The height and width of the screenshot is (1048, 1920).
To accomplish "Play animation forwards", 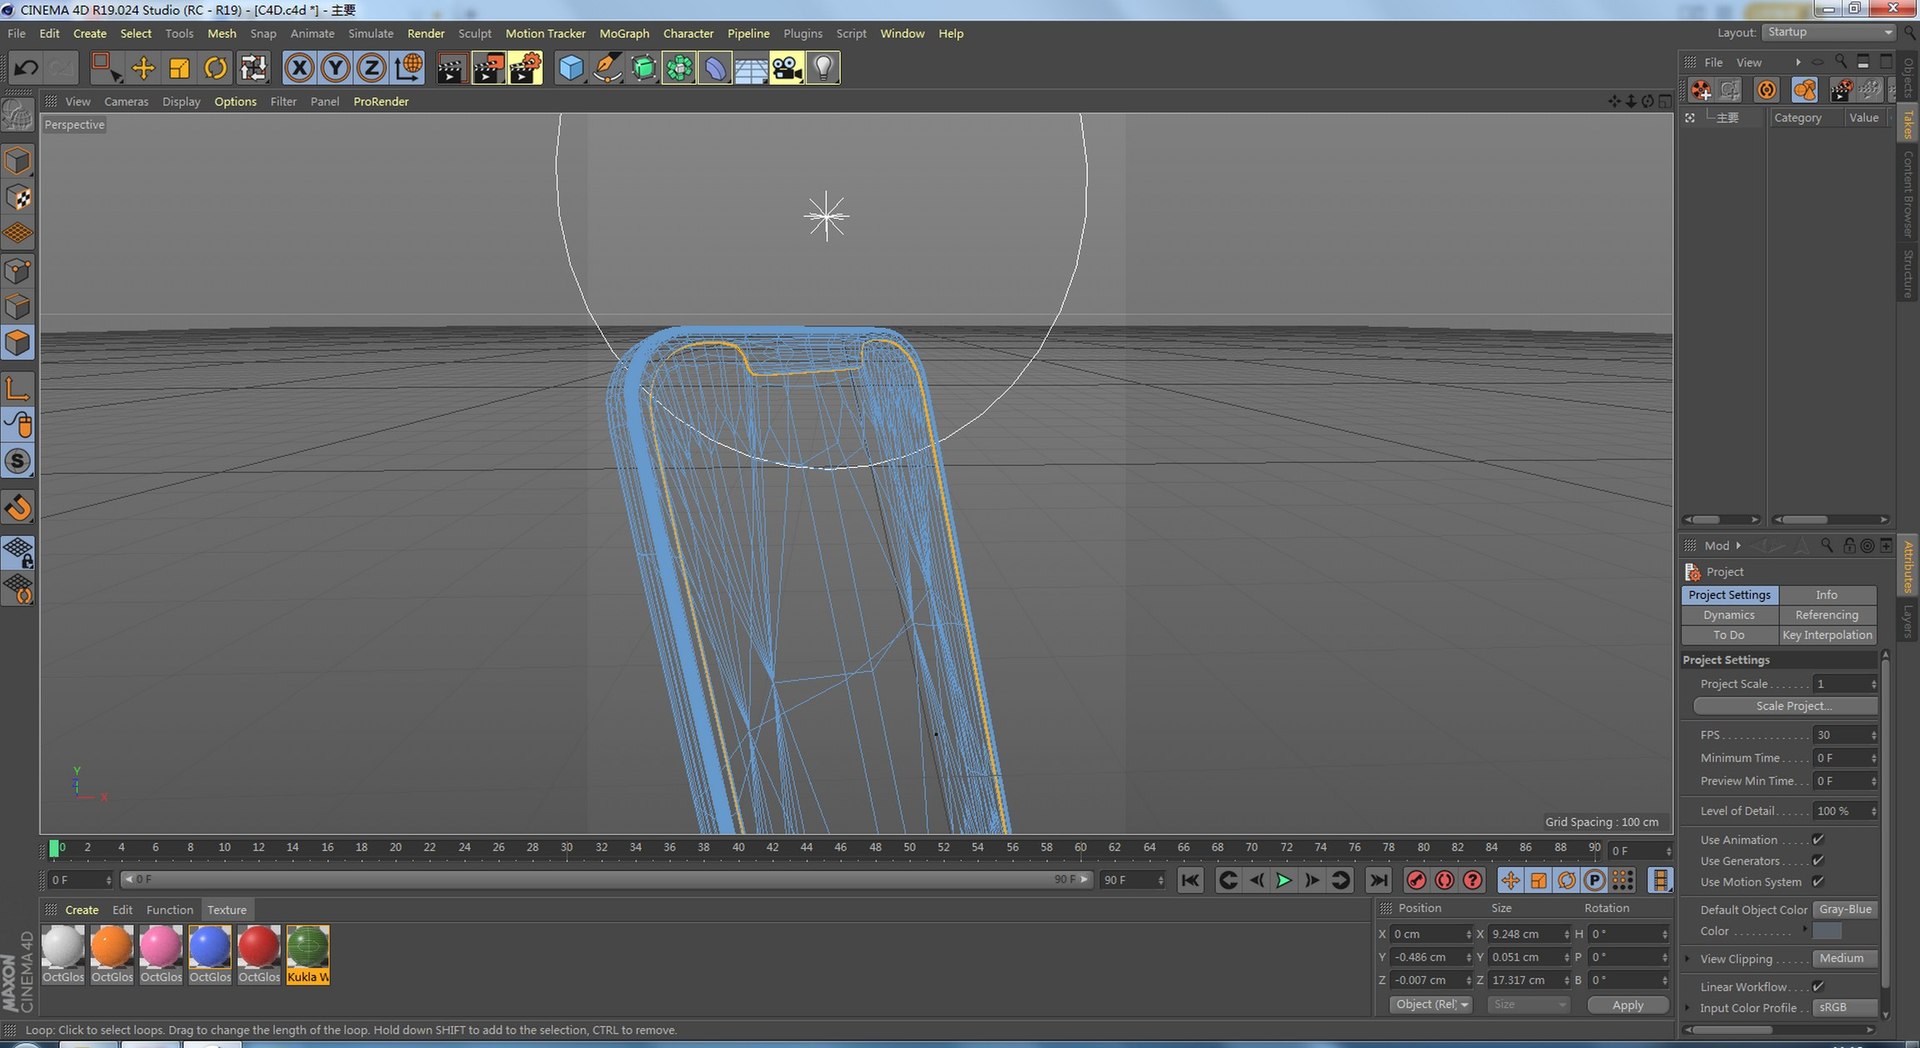I will click(x=1284, y=880).
